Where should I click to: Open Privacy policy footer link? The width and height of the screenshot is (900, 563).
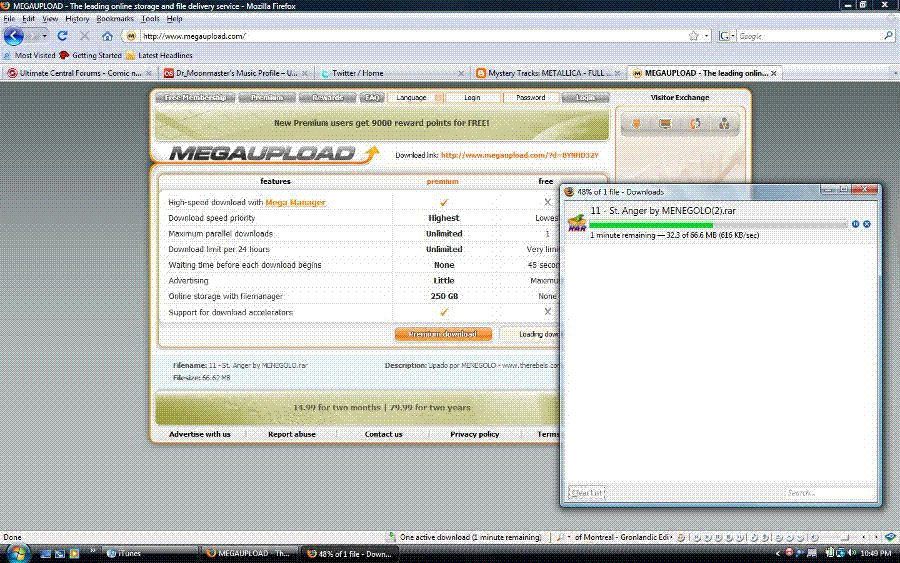pos(475,434)
